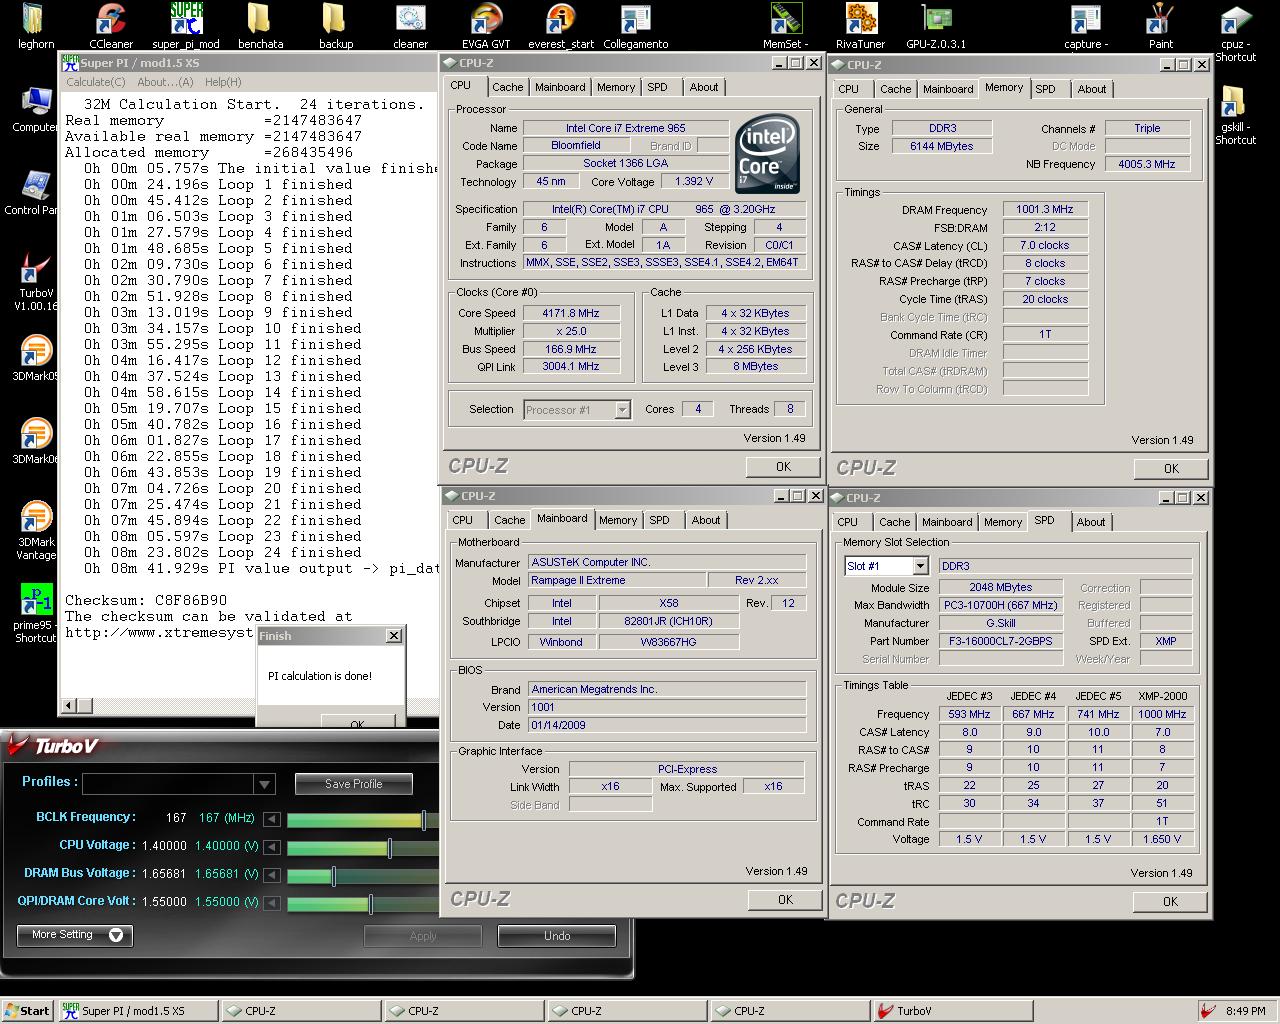Click Save Profile in TurboV
This screenshot has height=1024, width=1280.
(353, 784)
